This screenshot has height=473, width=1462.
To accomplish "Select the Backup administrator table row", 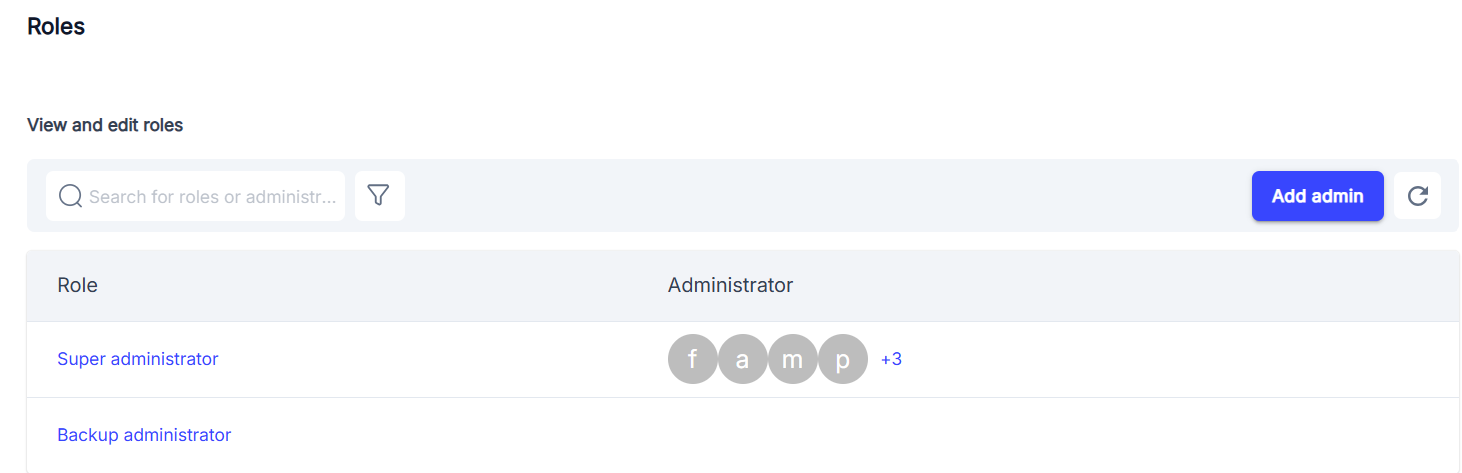I will (x=742, y=435).
